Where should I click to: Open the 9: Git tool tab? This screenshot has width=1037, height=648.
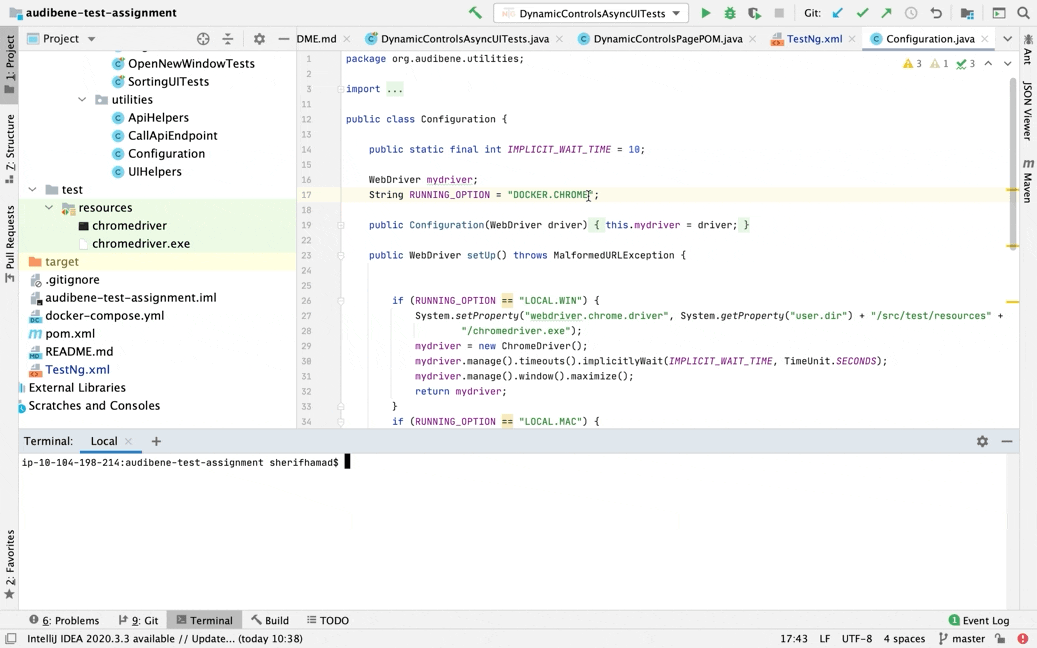coord(138,620)
